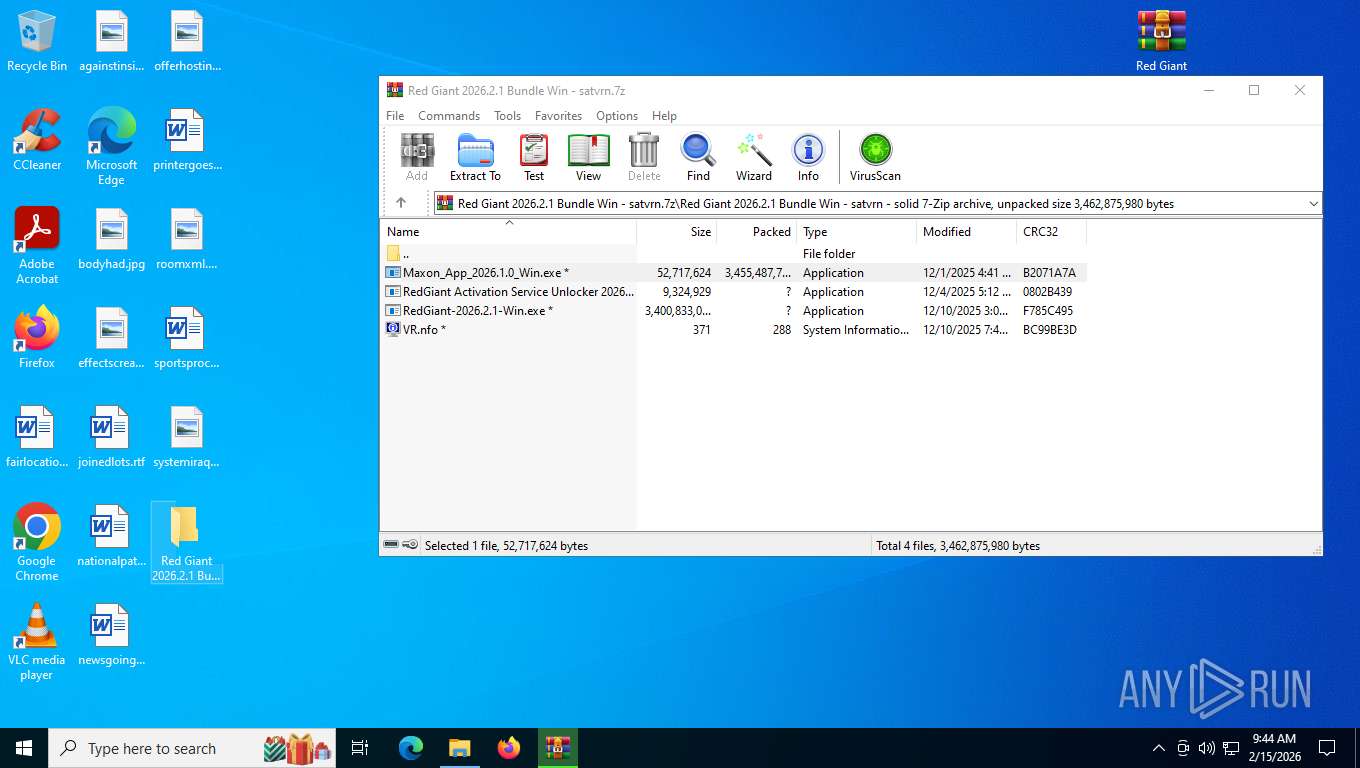Select joinedlots.rtf desktop file
Image resolution: width=1360 pixels, height=768 pixels.
coord(111,438)
